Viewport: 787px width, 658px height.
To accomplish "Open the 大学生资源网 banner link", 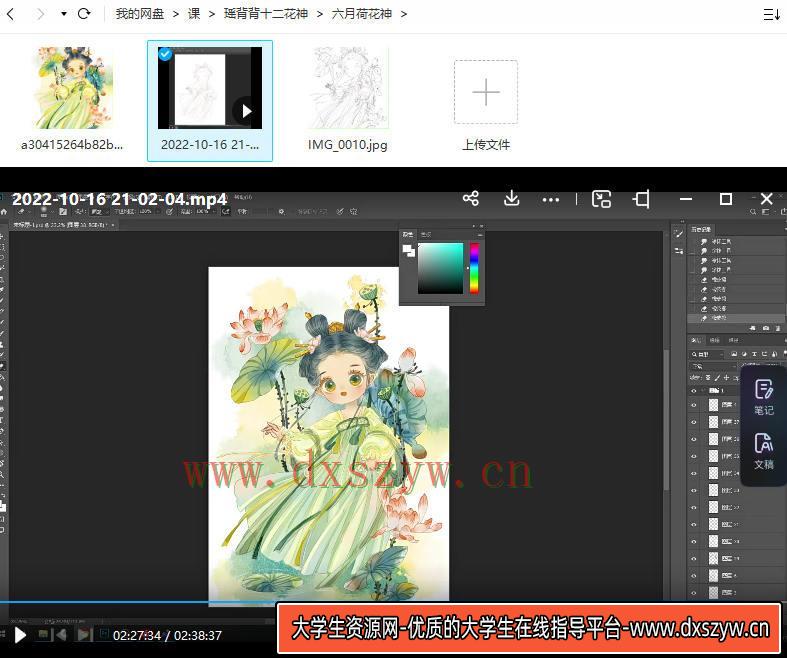I will point(529,629).
